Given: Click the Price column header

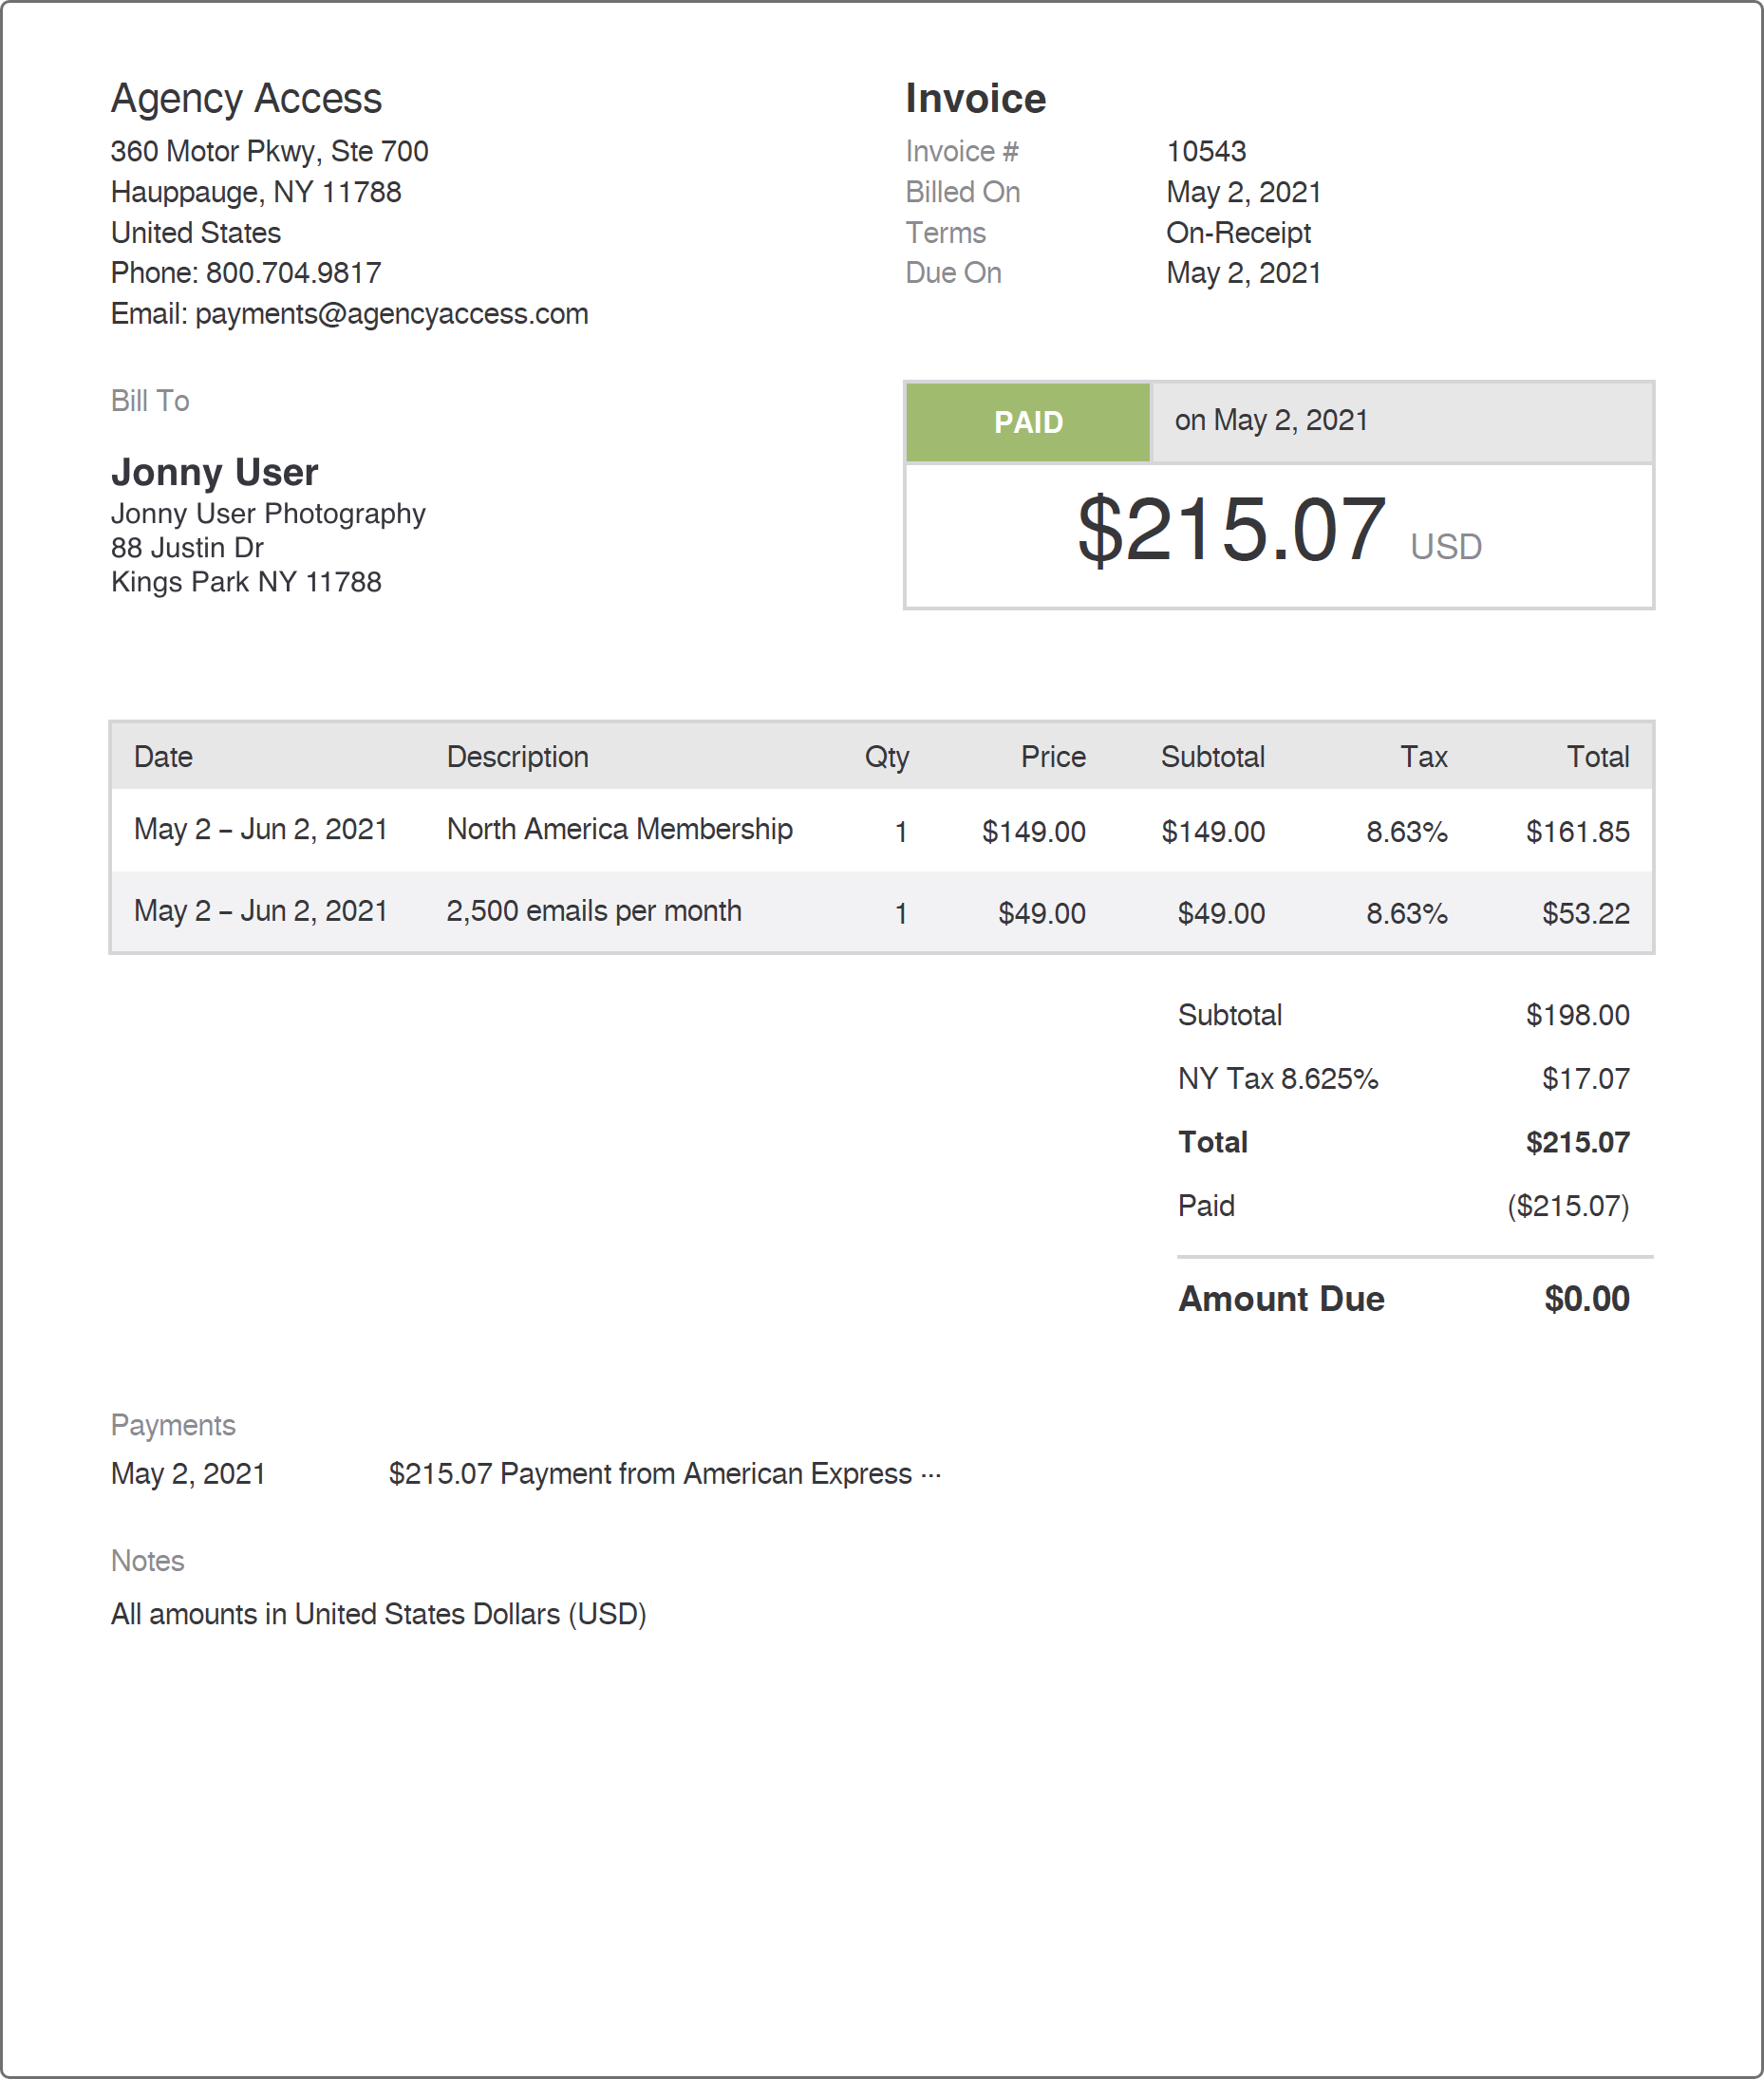Looking at the screenshot, I should pyautogui.click(x=1053, y=757).
